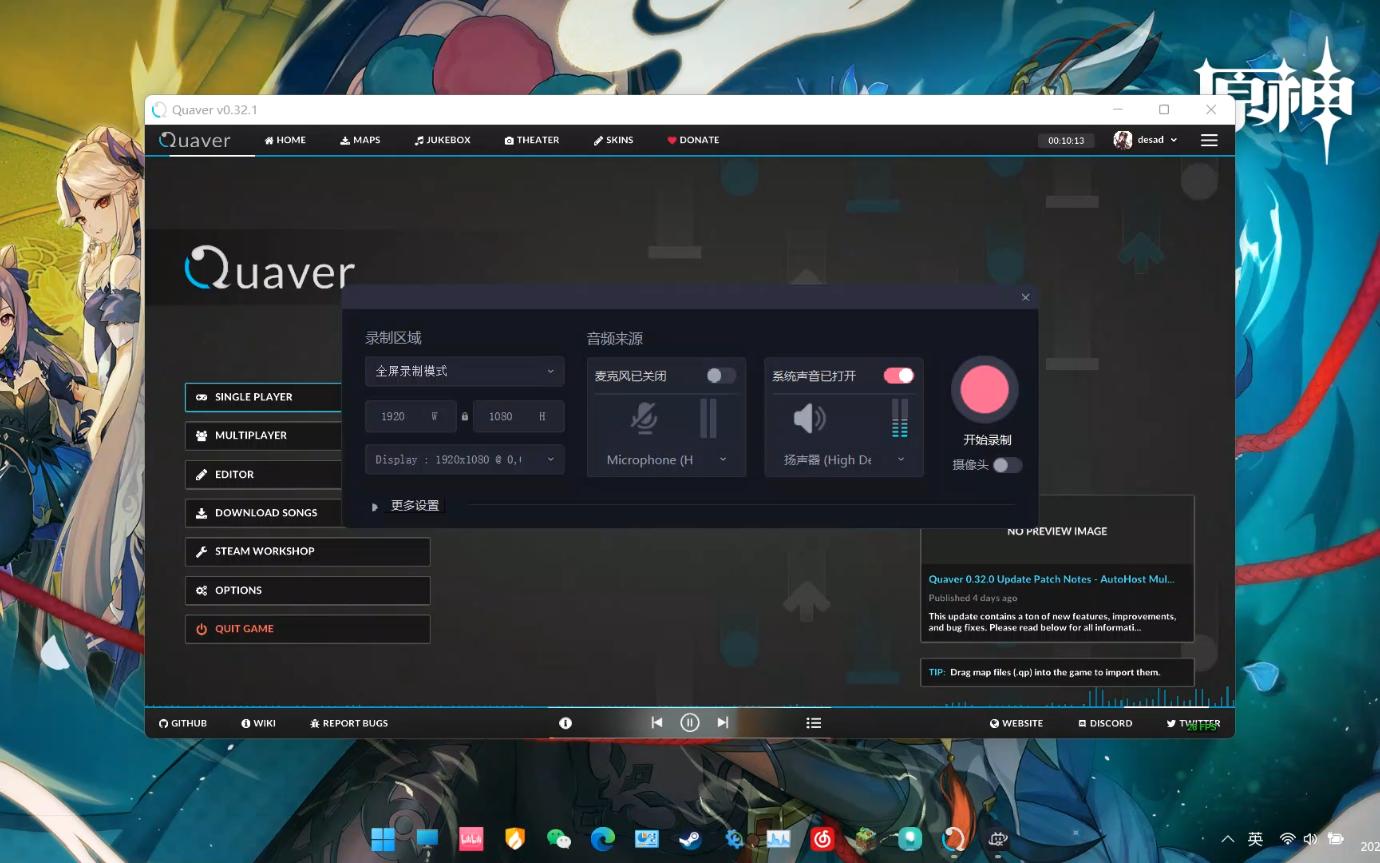Image resolution: width=1380 pixels, height=863 pixels.
Task: Open the jukebox playlist list icon
Action: click(x=814, y=723)
